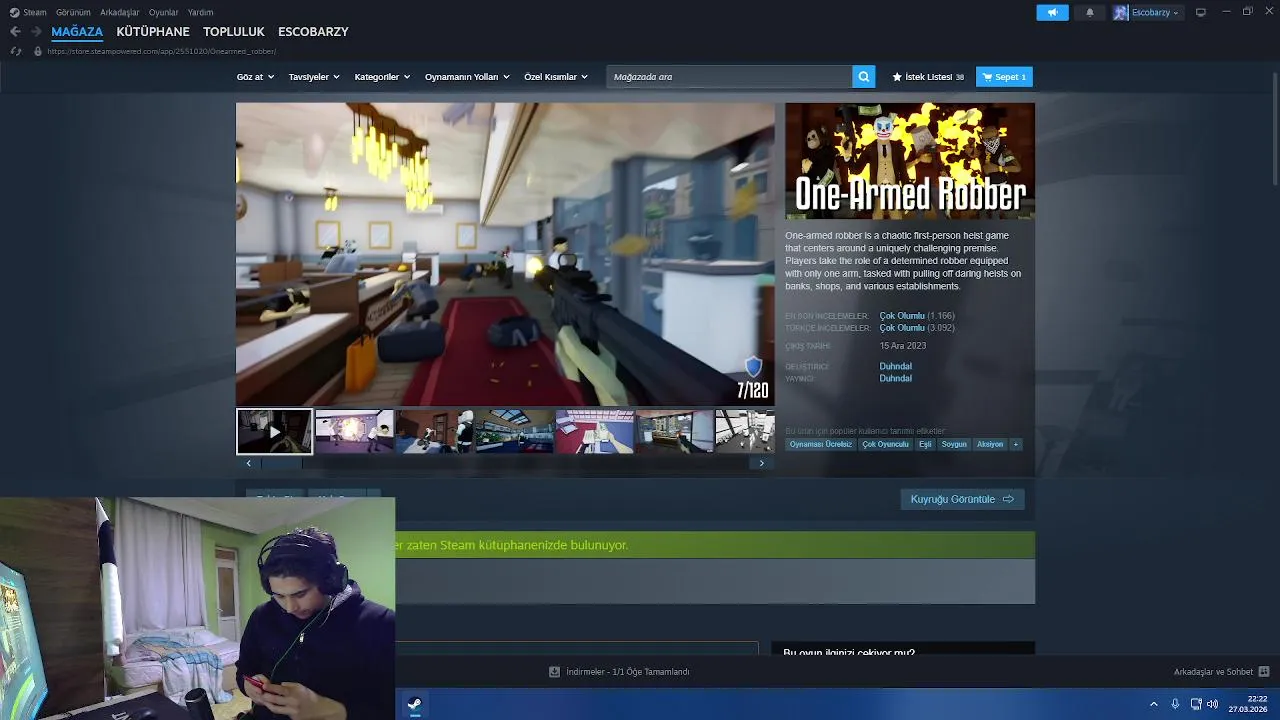Open the Görünüm menu
Viewport: 1280px width, 720px height.
[x=73, y=12]
